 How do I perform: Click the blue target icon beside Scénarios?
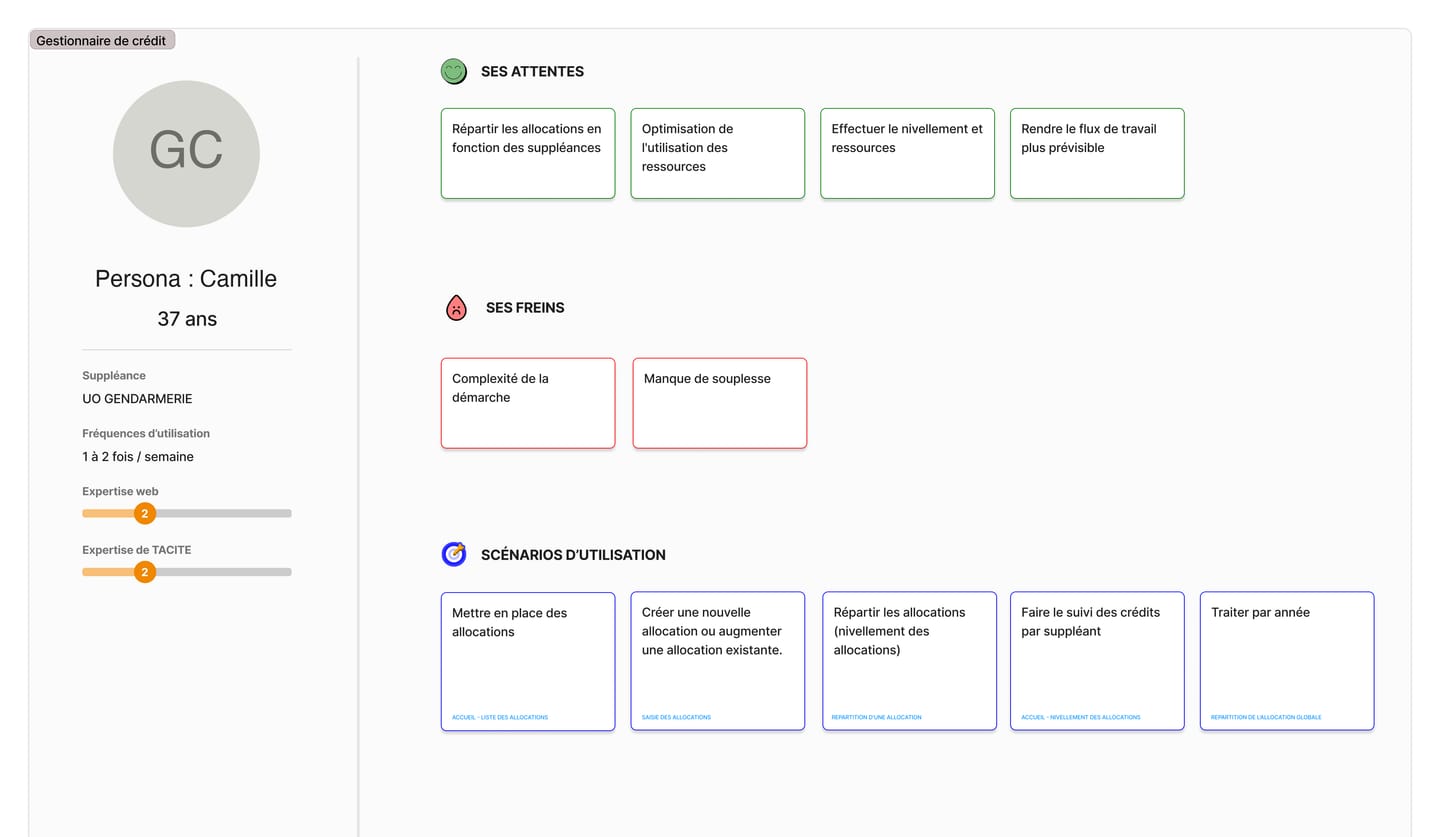454,554
